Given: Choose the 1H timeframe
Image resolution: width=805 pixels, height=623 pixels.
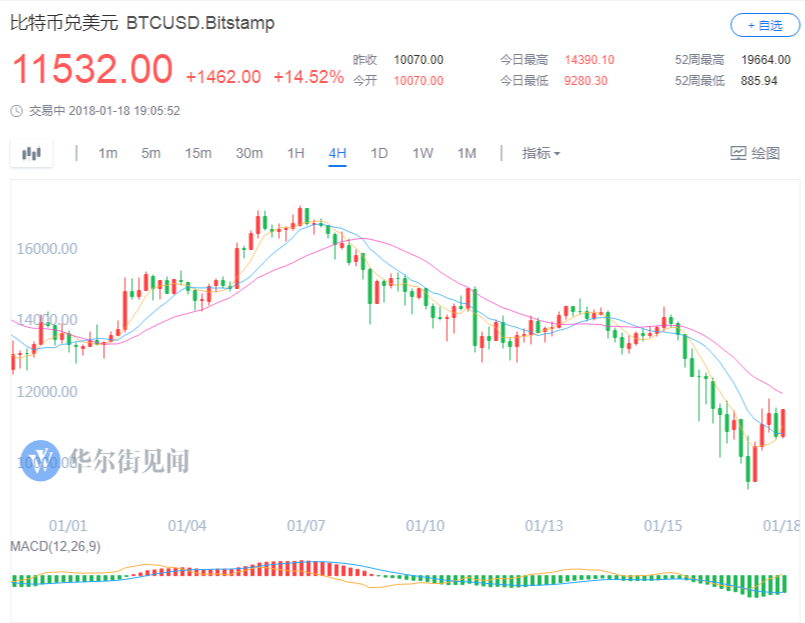Looking at the screenshot, I should pos(296,153).
